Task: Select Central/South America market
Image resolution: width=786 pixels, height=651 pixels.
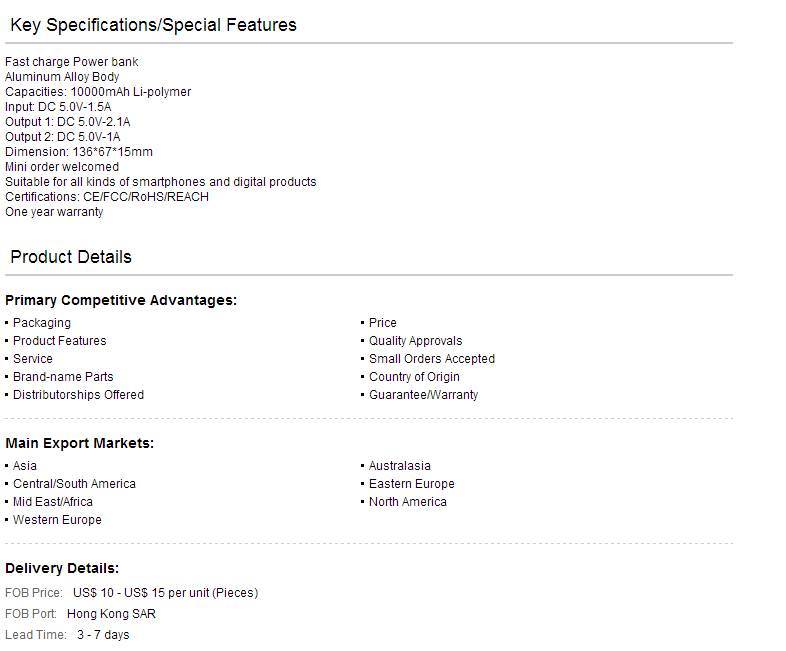Action: point(74,484)
